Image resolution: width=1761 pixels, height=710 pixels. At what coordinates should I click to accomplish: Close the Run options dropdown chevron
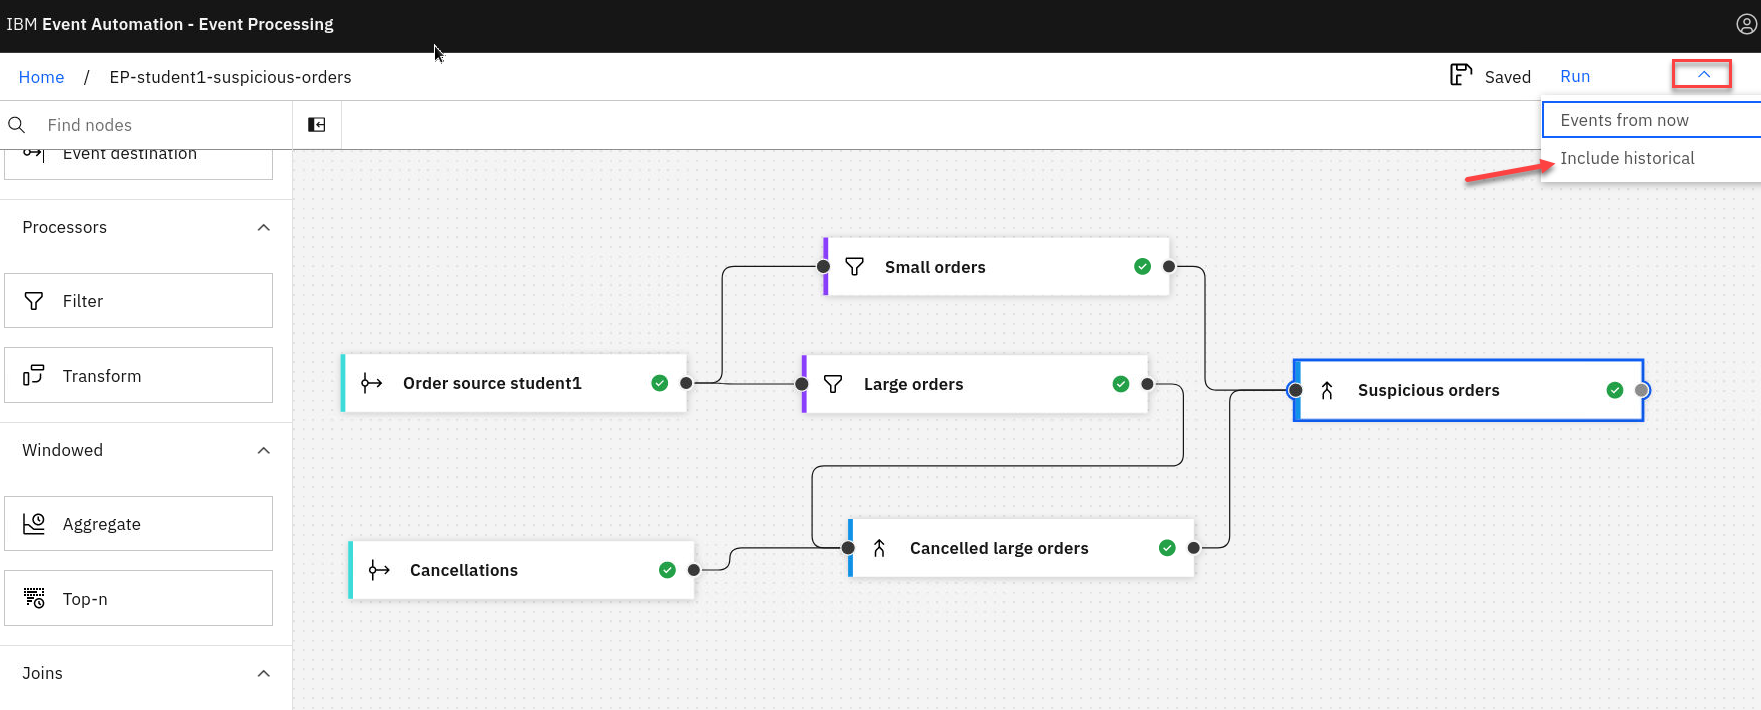(x=1703, y=75)
